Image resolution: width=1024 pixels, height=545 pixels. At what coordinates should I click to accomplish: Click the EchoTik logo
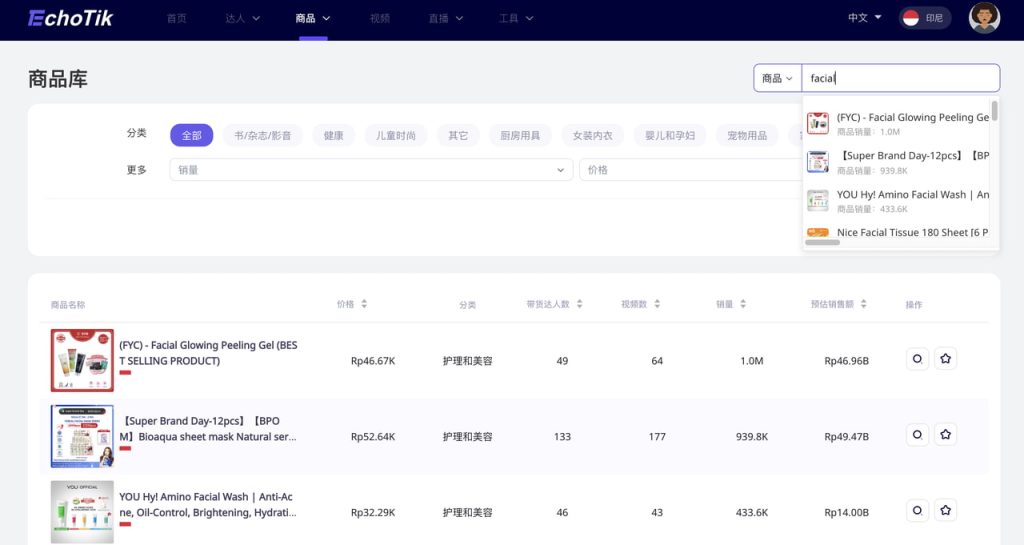71,18
